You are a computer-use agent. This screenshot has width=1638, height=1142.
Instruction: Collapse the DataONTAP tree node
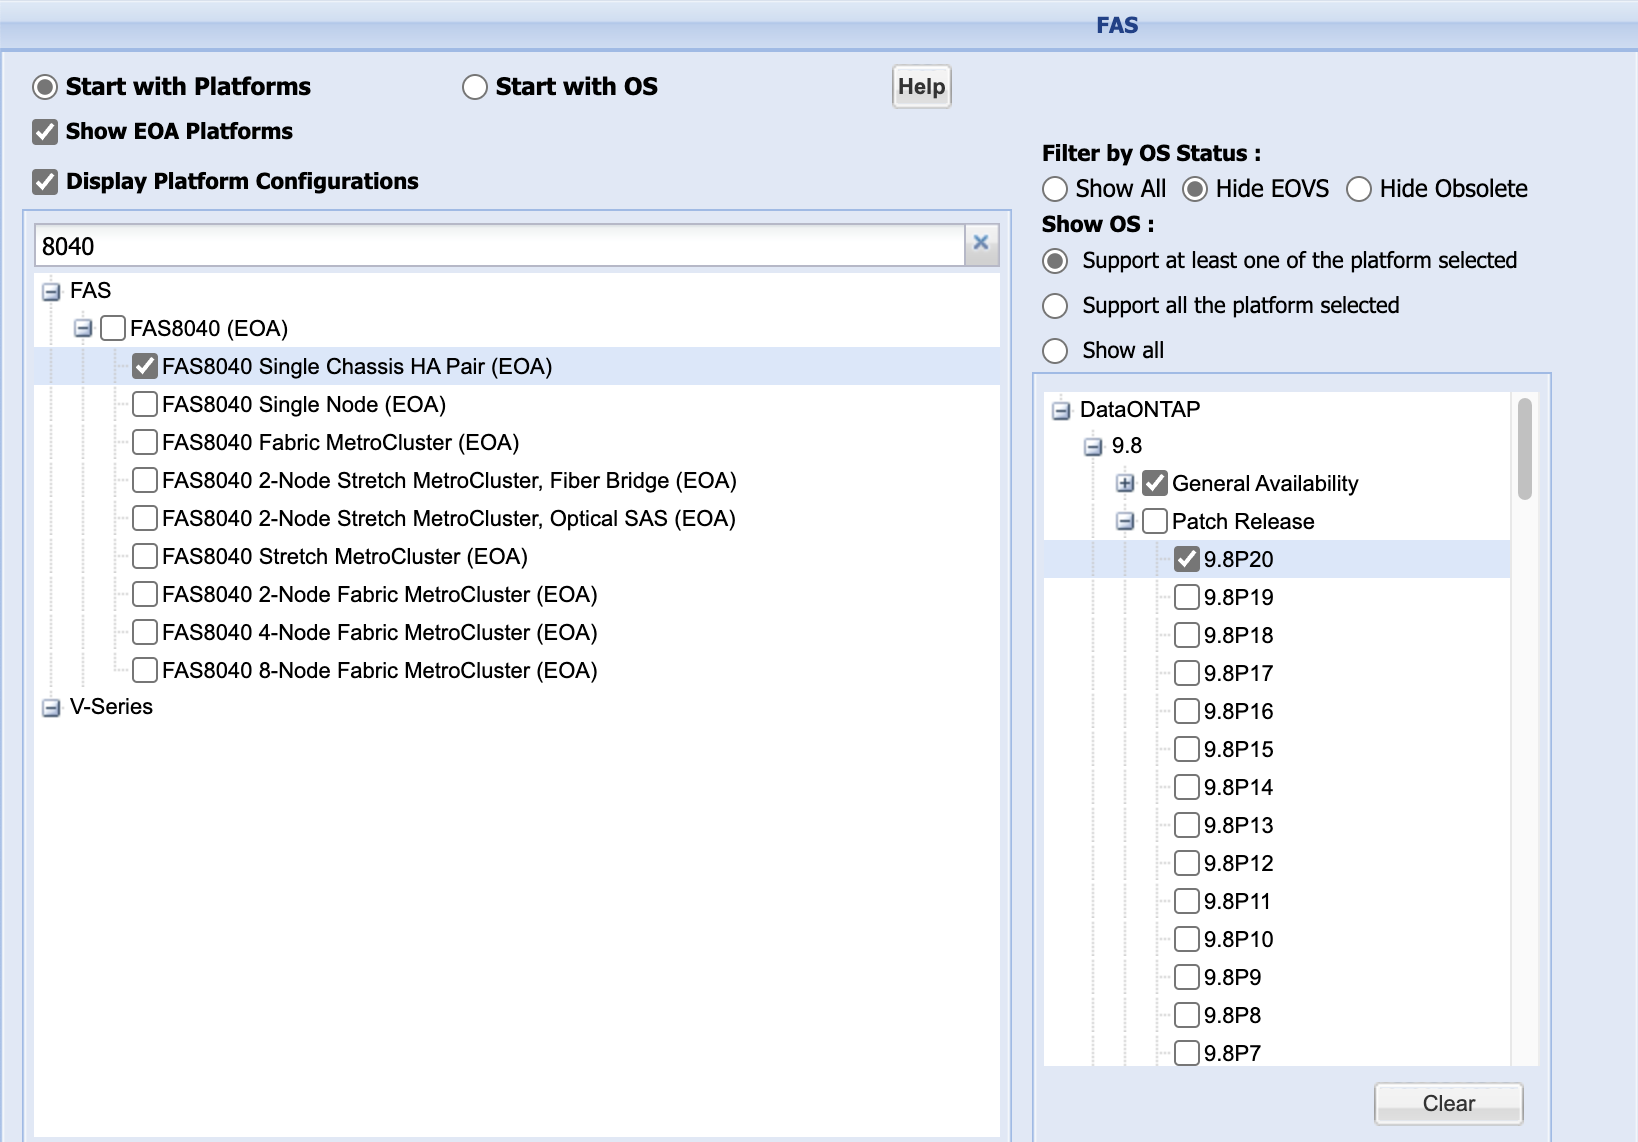click(1061, 411)
